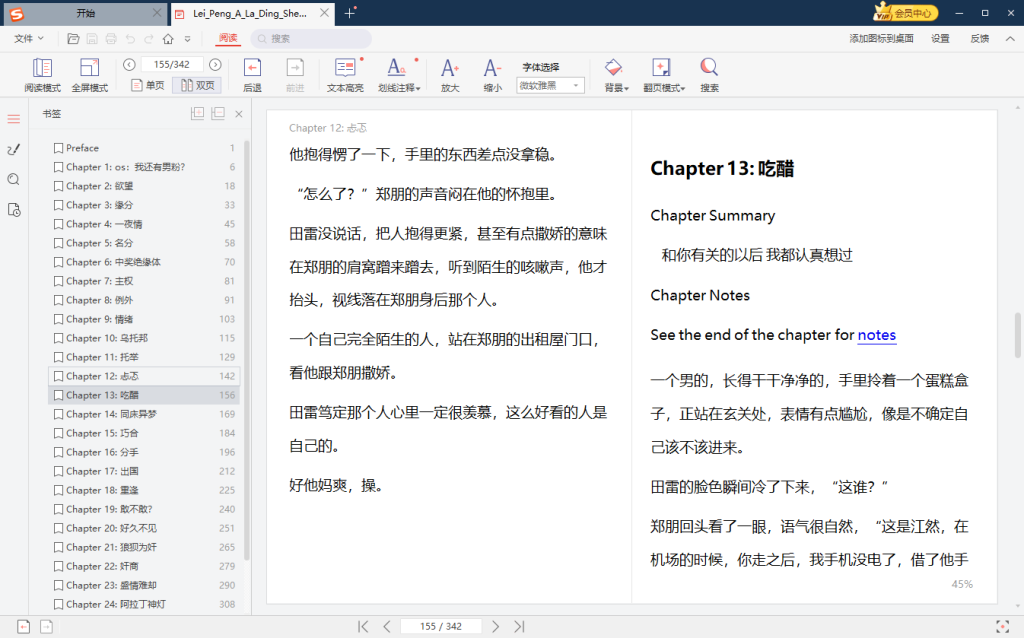Open the 划线注释 underline annotation dropdown
The height and width of the screenshot is (638, 1024).
(398, 74)
